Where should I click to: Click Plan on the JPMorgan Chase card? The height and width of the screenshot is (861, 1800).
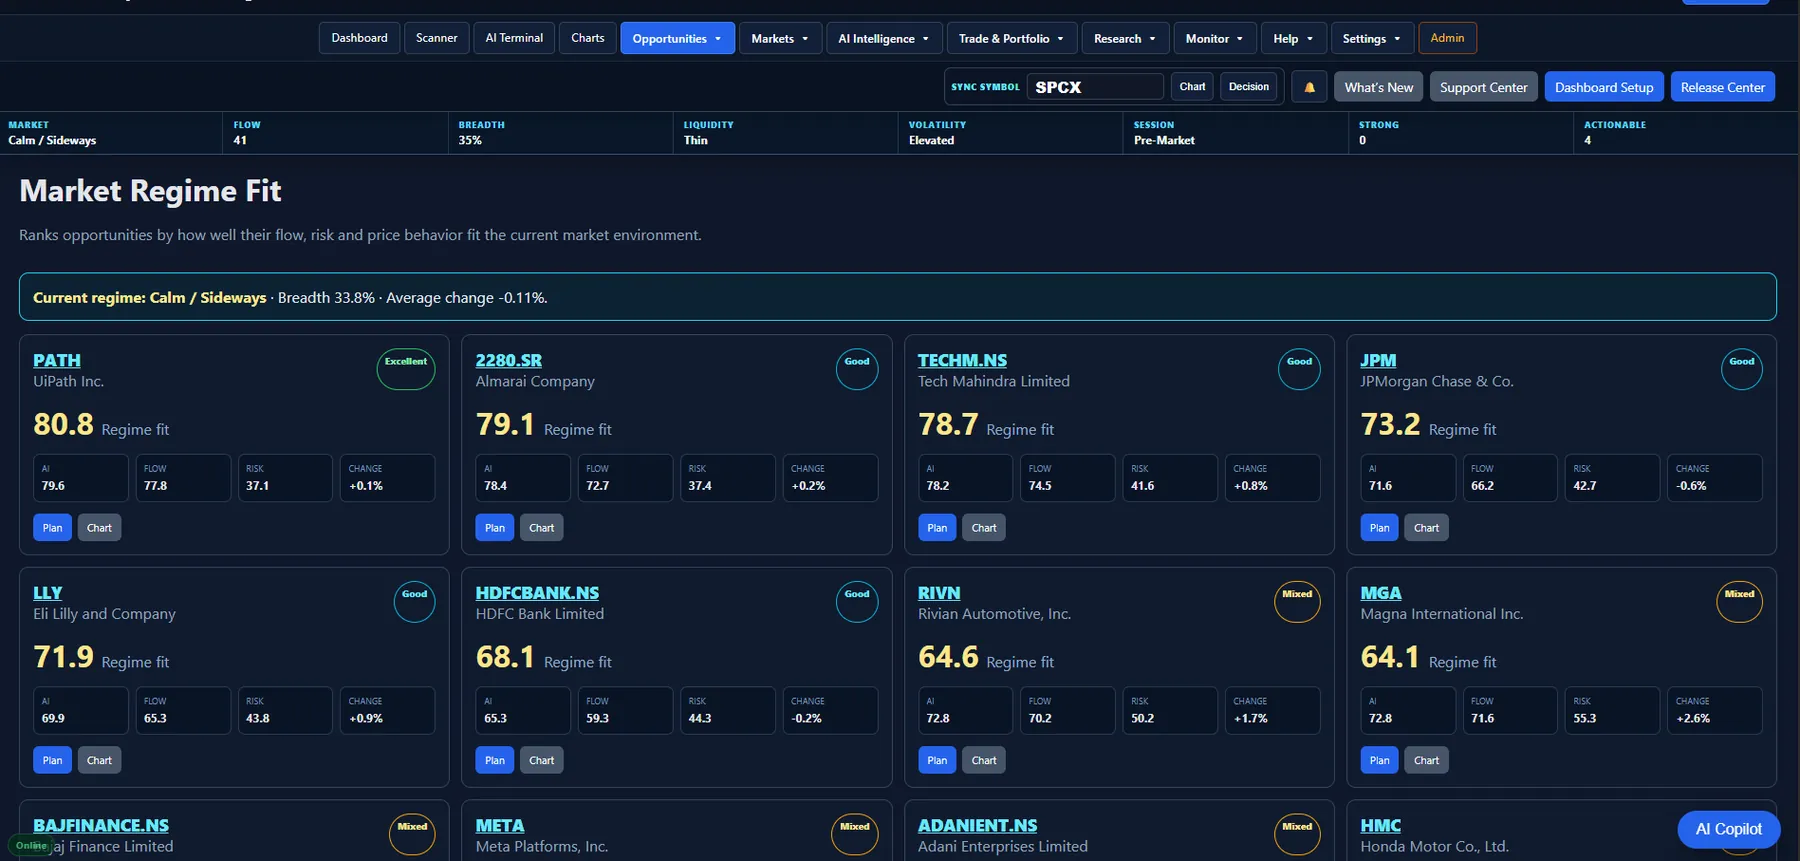[1380, 528]
